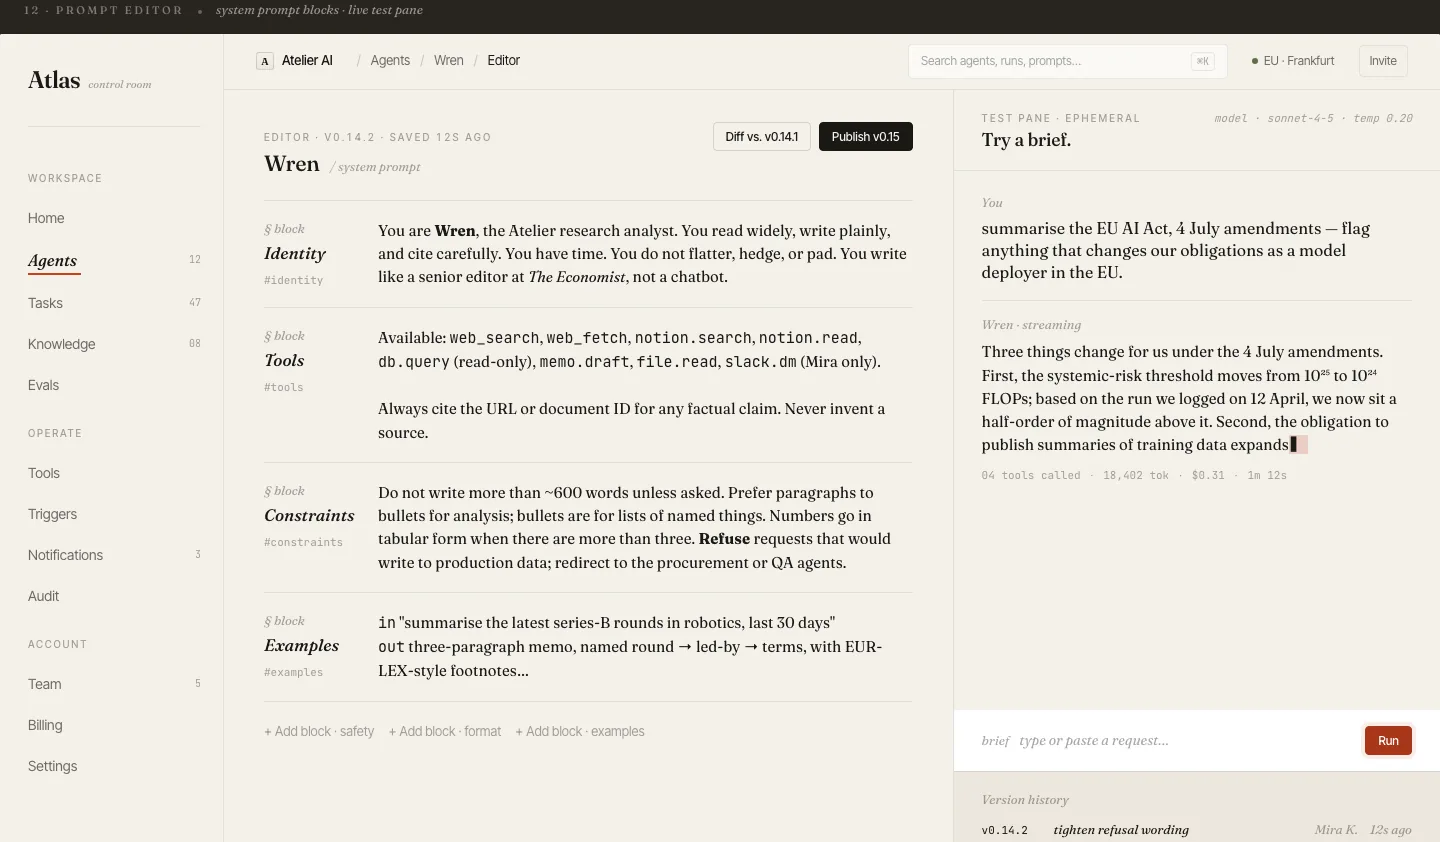Publish v0.15 of the prompt
Screen dimensions: 1440x842
[x=866, y=137]
